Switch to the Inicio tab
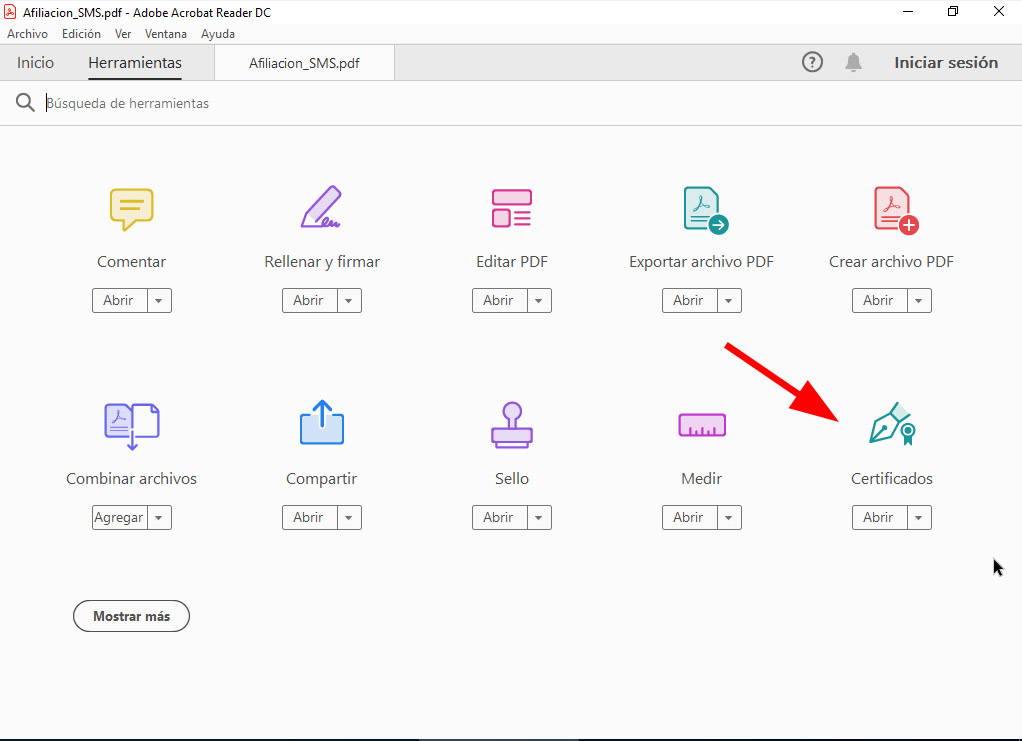 35,63
